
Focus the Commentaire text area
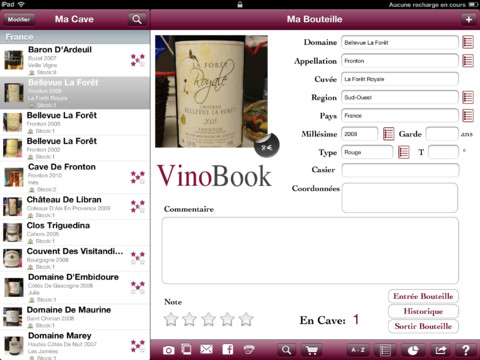[310, 251]
